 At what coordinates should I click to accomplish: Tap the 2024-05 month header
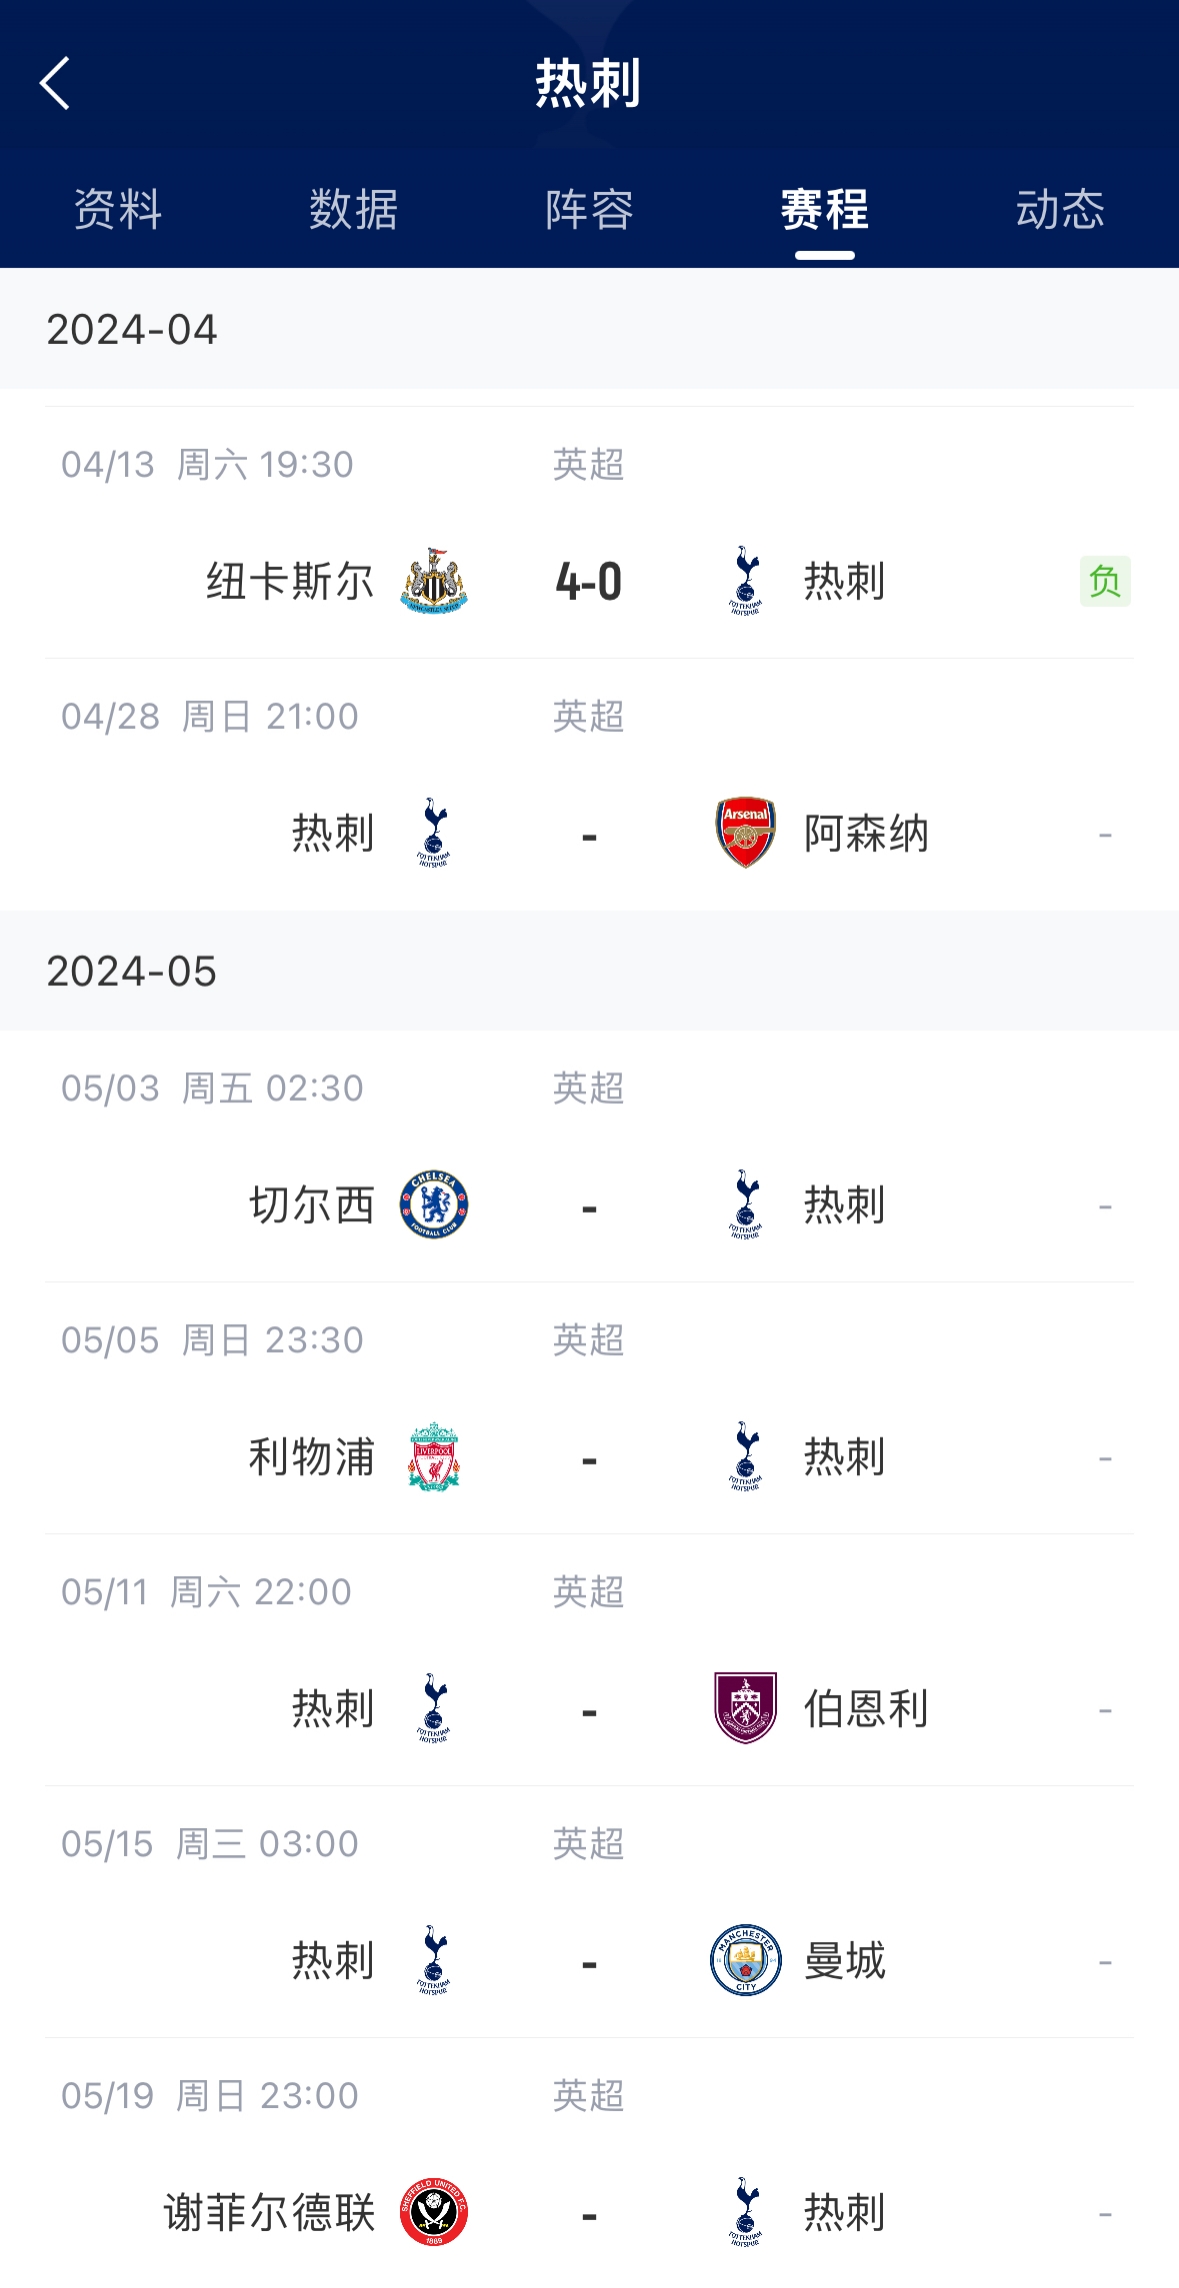coord(132,971)
